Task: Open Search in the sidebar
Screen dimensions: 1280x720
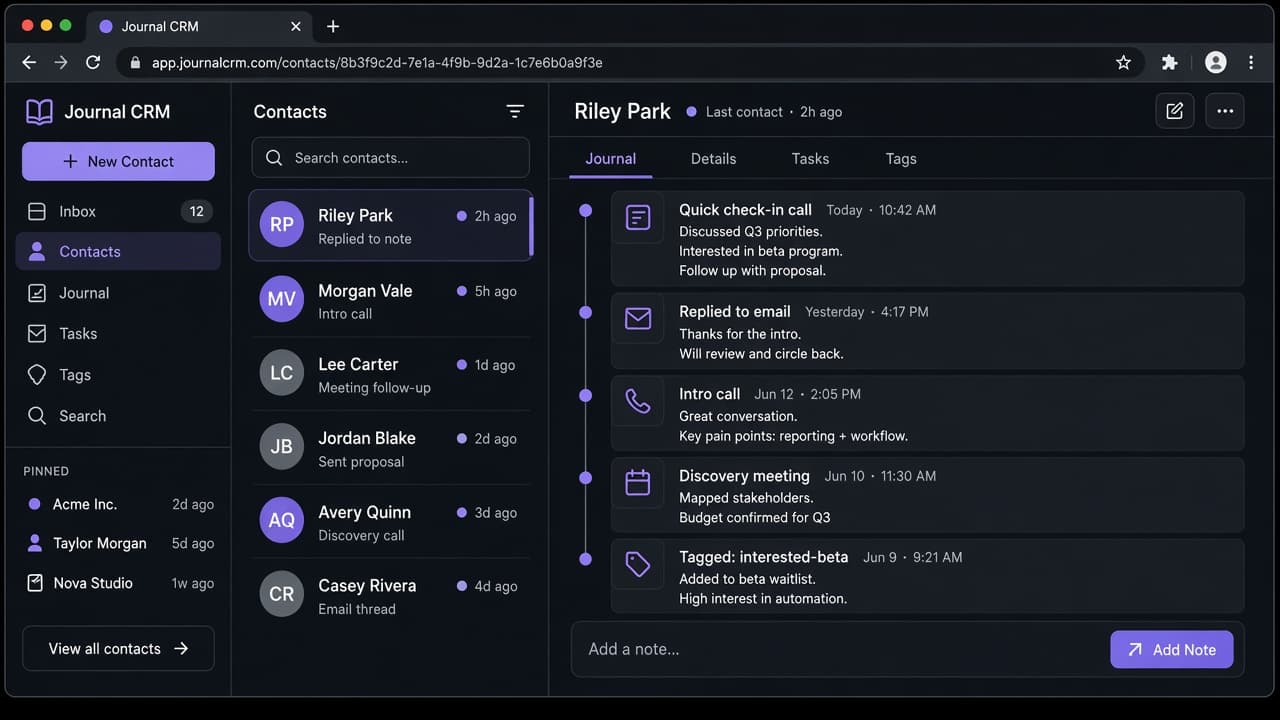Action: 118,416
